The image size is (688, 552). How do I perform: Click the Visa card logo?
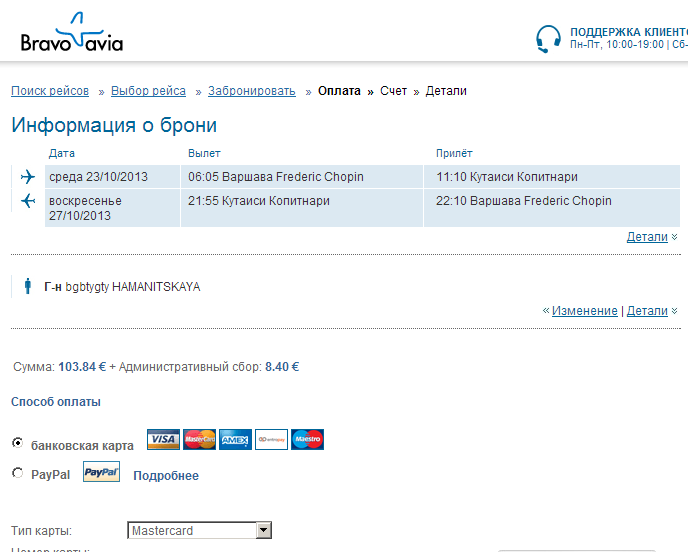[x=163, y=439]
